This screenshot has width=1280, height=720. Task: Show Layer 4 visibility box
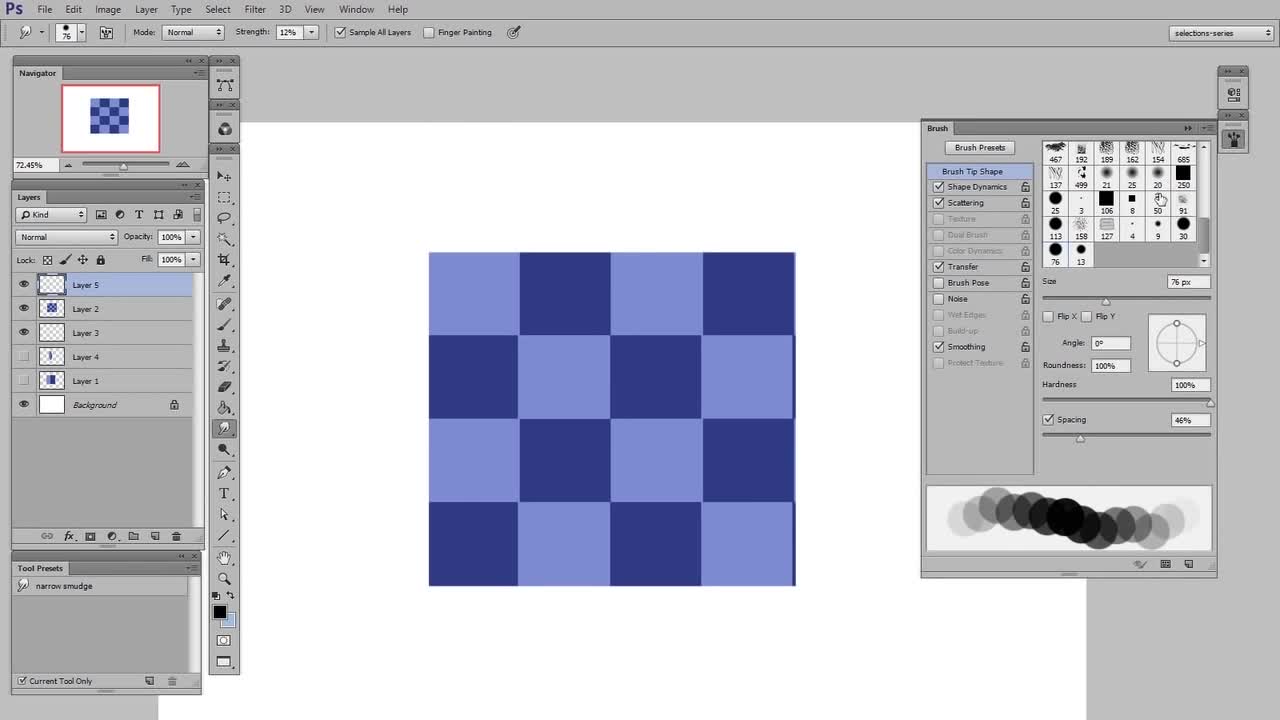pos(24,357)
